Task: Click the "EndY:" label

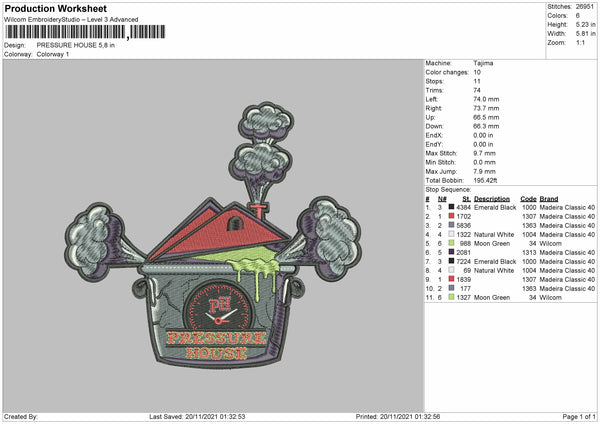Action: [x=434, y=144]
